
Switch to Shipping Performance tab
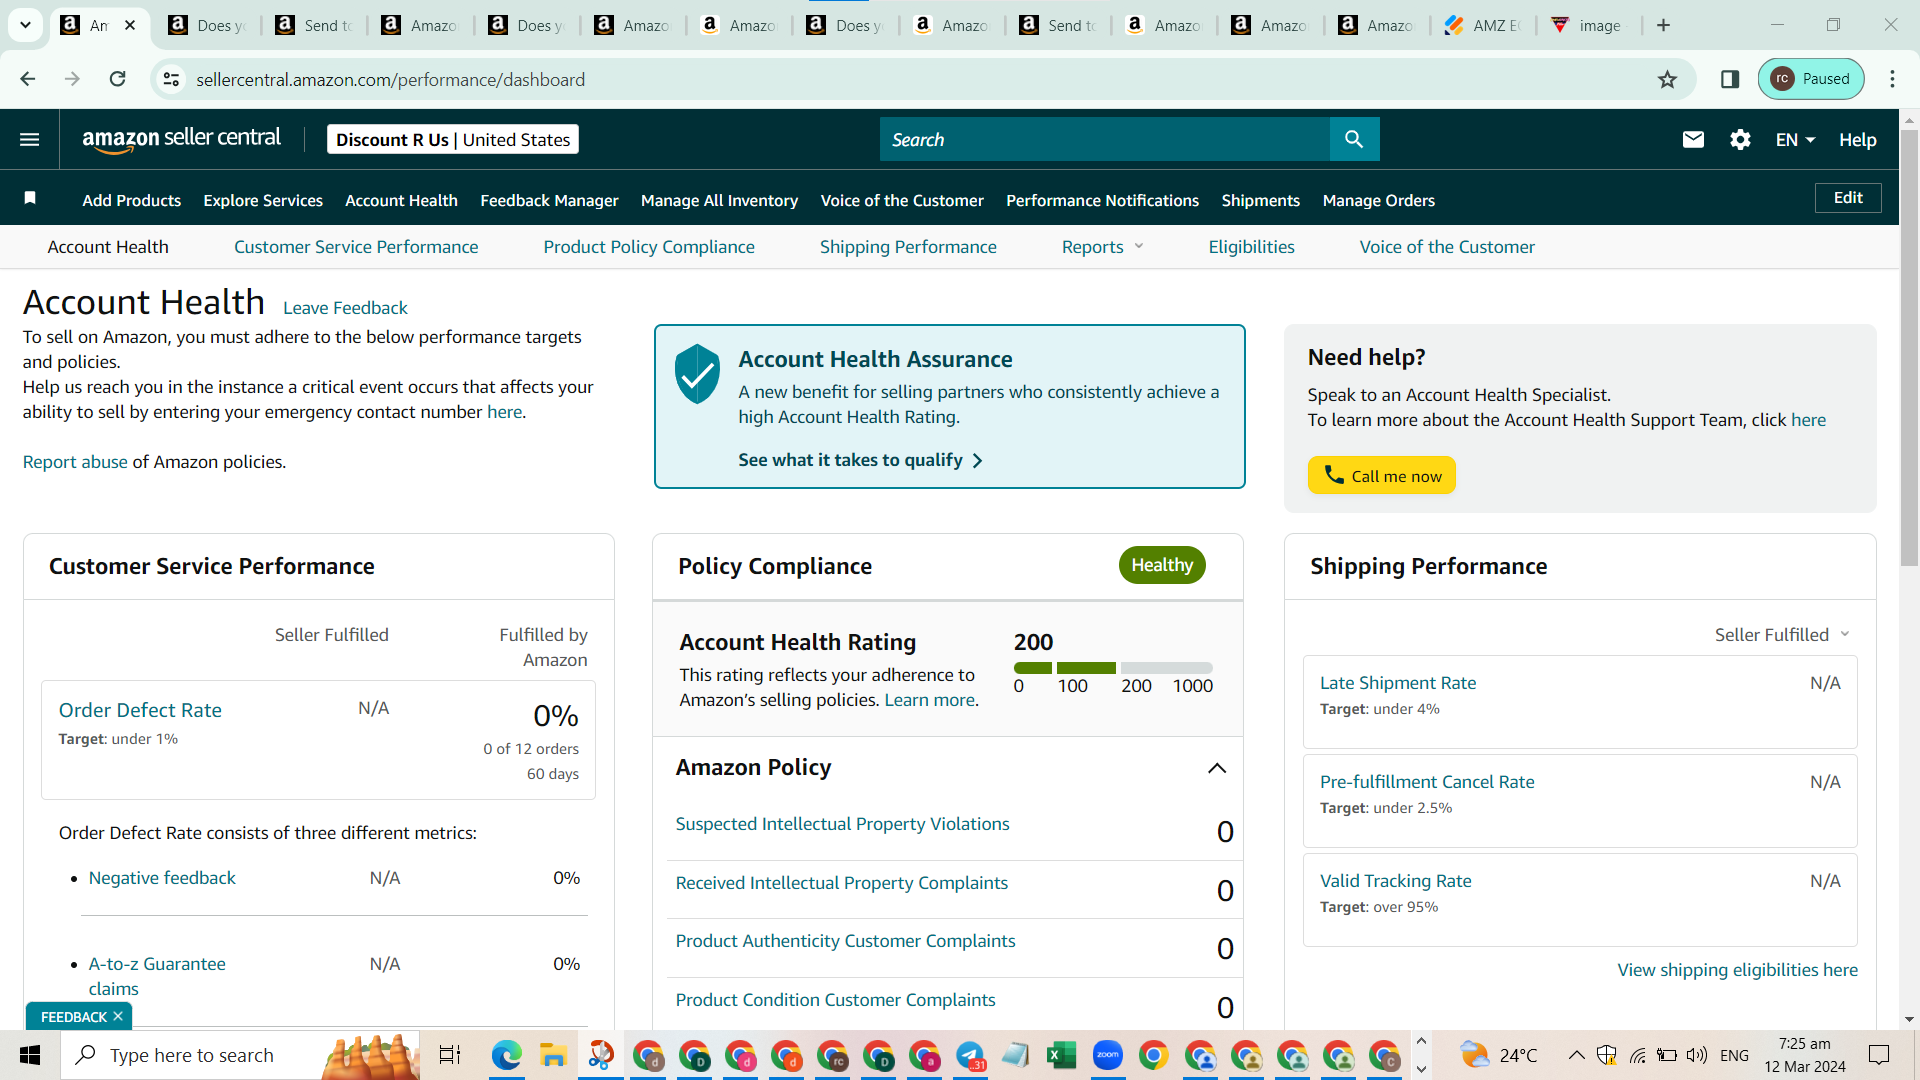pyautogui.click(x=908, y=247)
